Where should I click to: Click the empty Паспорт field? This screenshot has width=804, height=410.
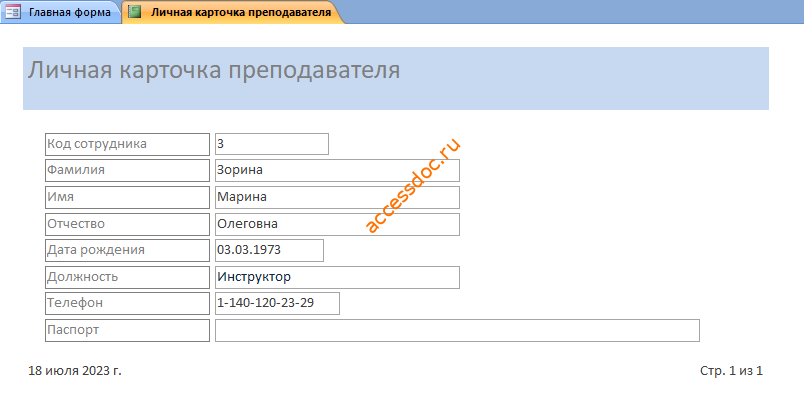(457, 331)
